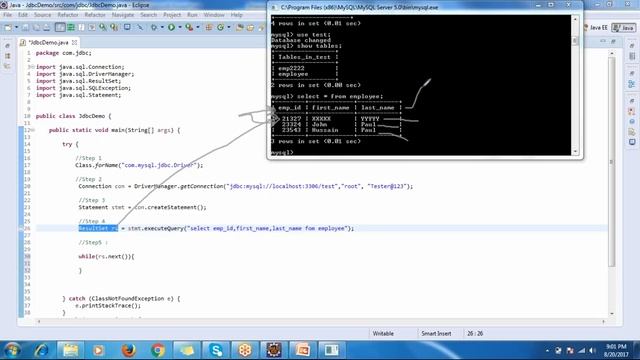Open the Project menu
The width and height of the screenshot is (640, 360).
[172, 15]
